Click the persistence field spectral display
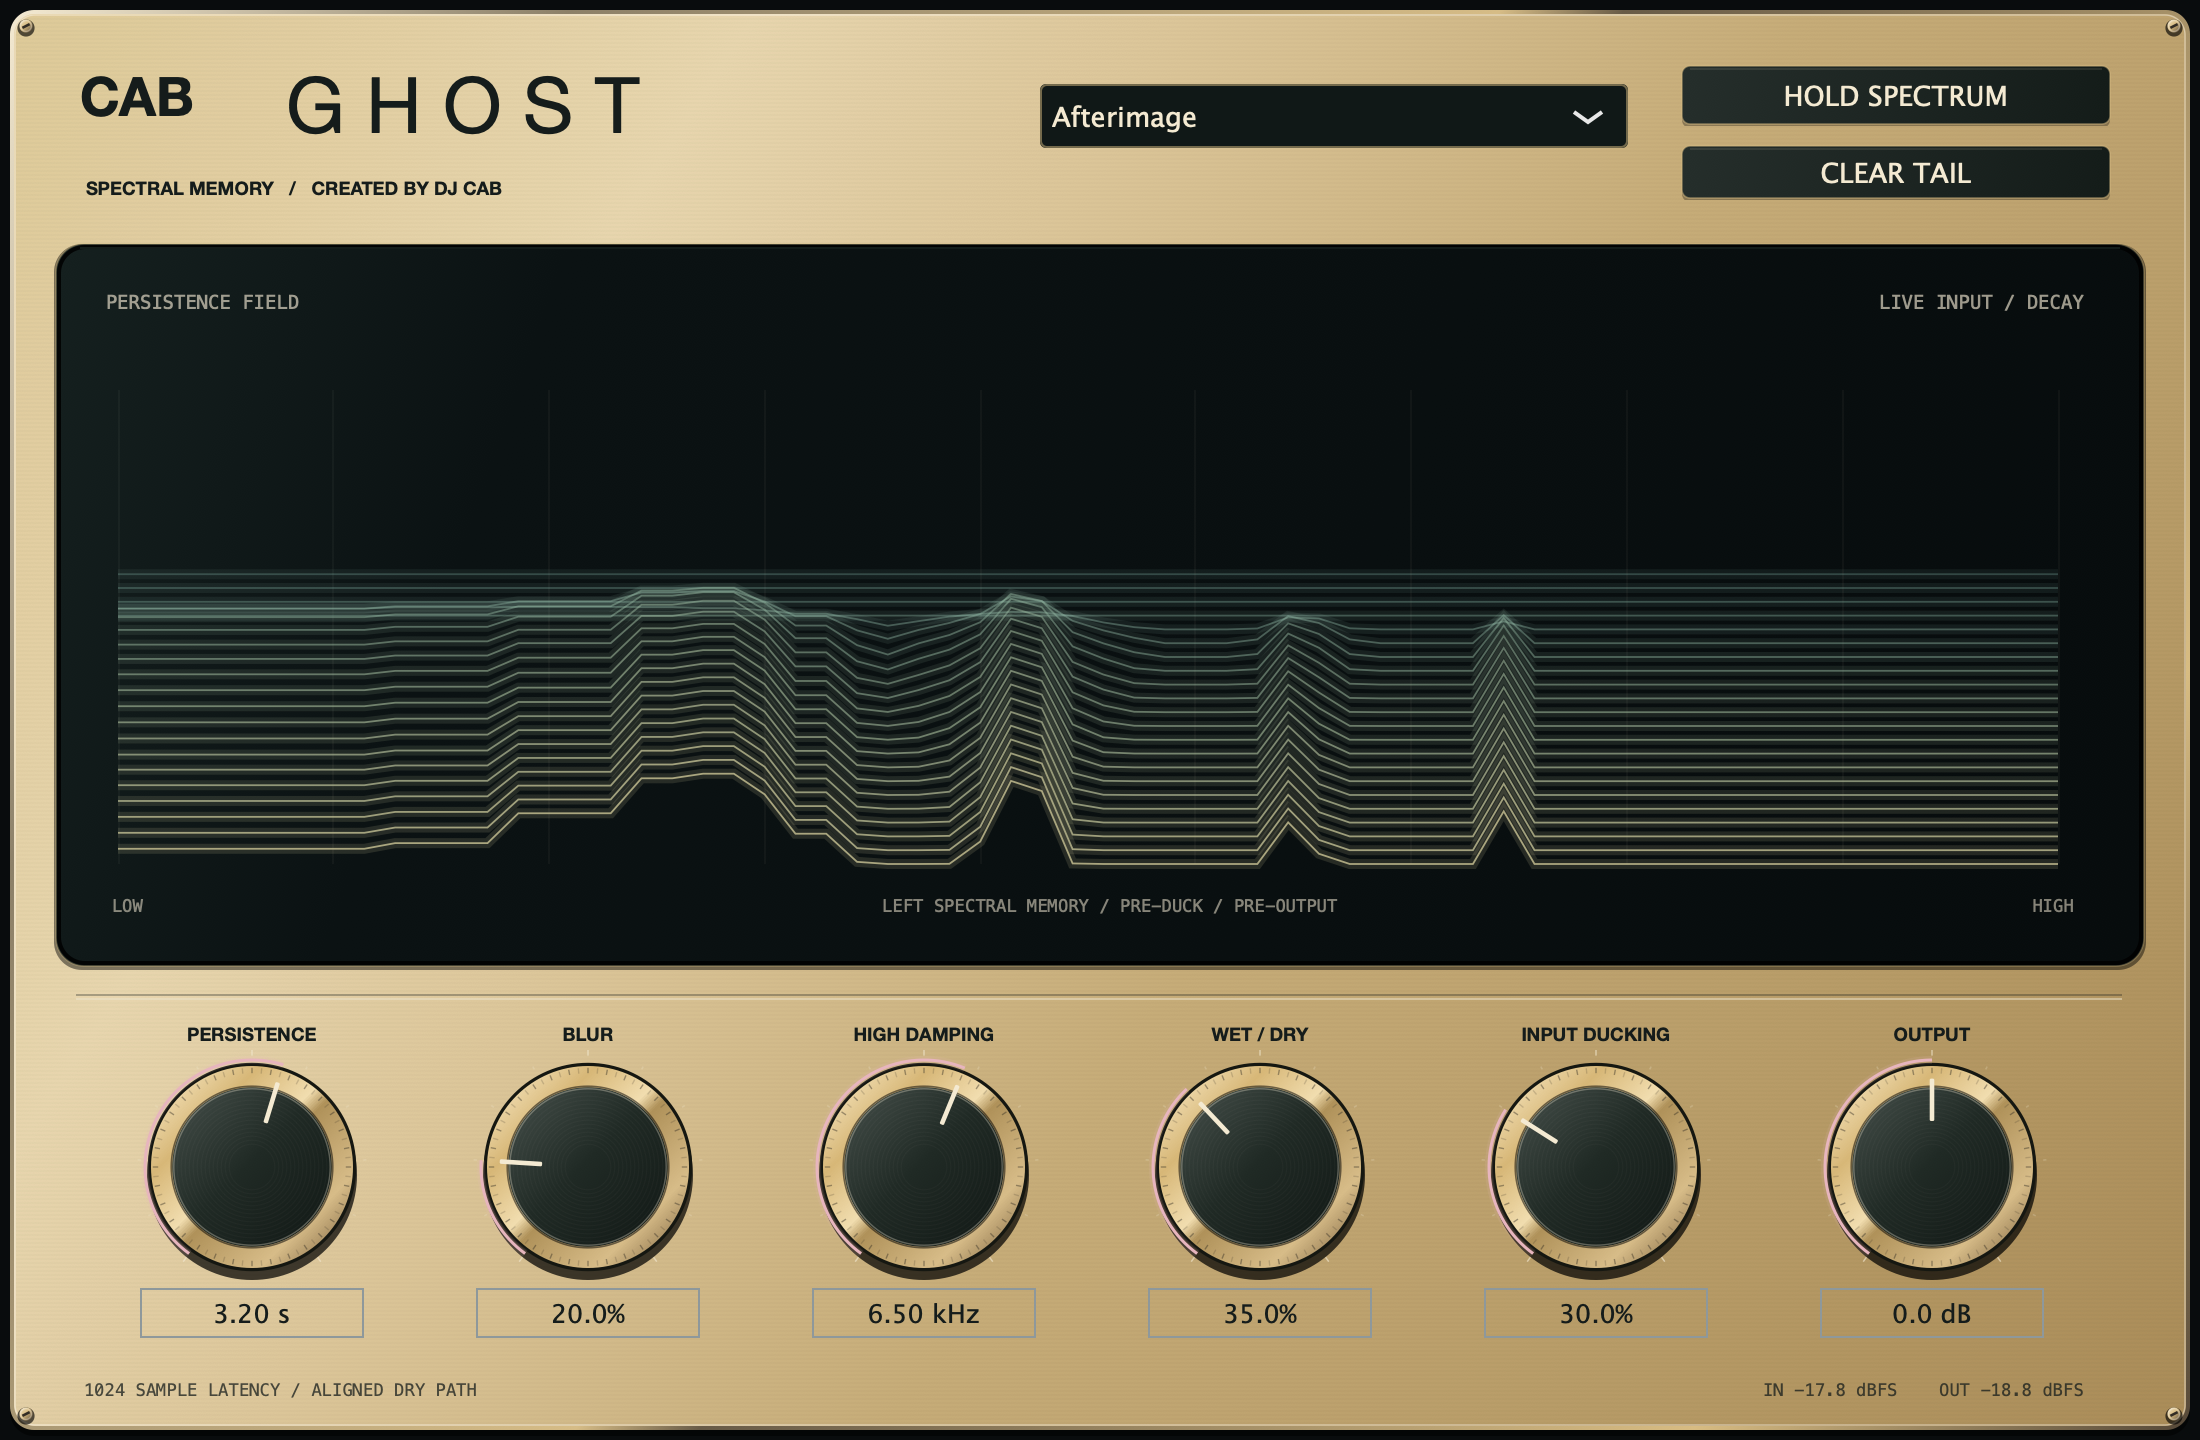Screen dimensions: 2200x1440 (1100, 606)
